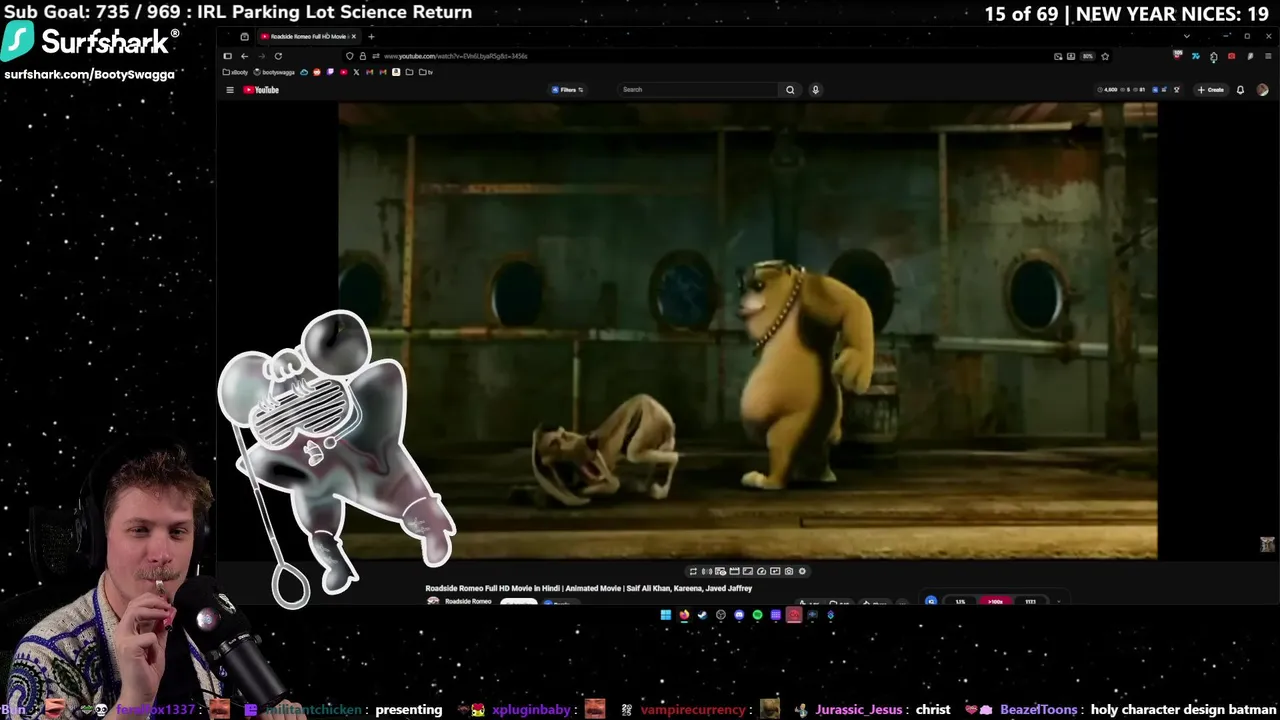Open the YouTube account avatar menu

tap(1262, 90)
